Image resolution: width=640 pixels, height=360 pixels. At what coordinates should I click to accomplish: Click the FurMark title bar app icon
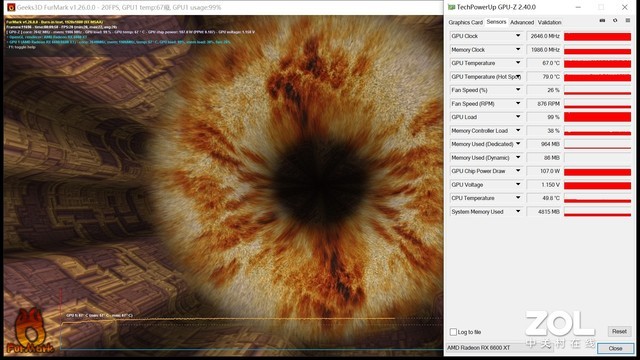tap(11, 7)
